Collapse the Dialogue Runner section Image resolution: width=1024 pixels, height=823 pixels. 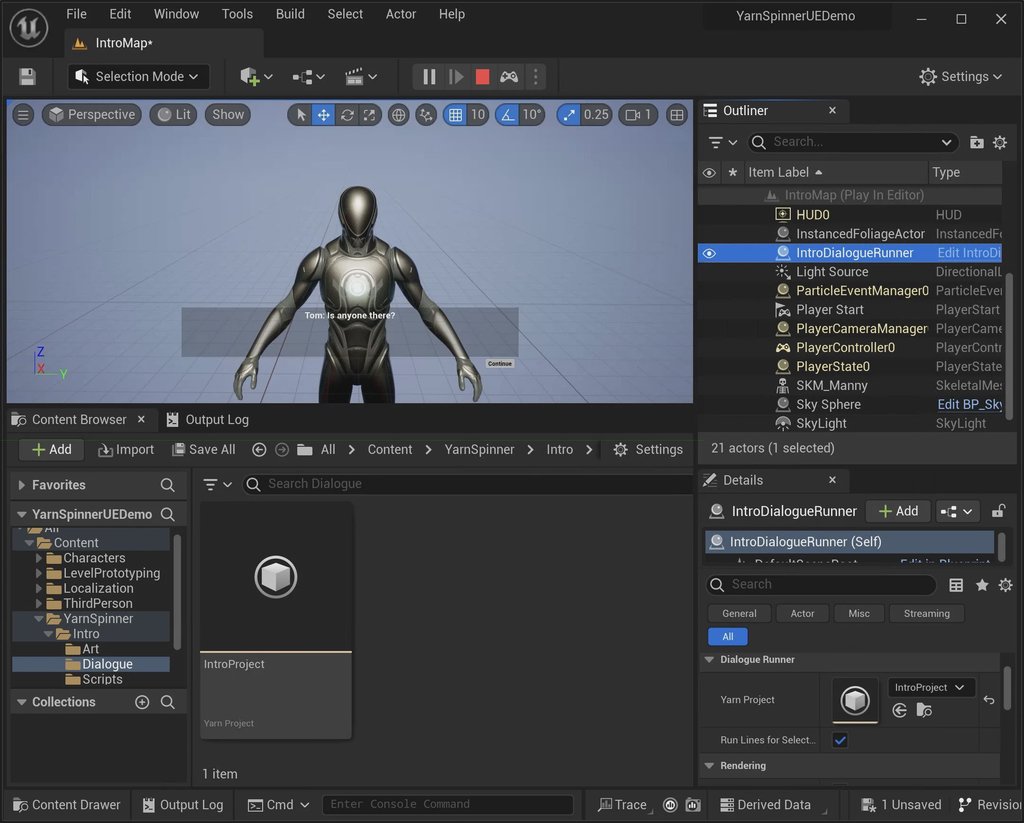708,660
